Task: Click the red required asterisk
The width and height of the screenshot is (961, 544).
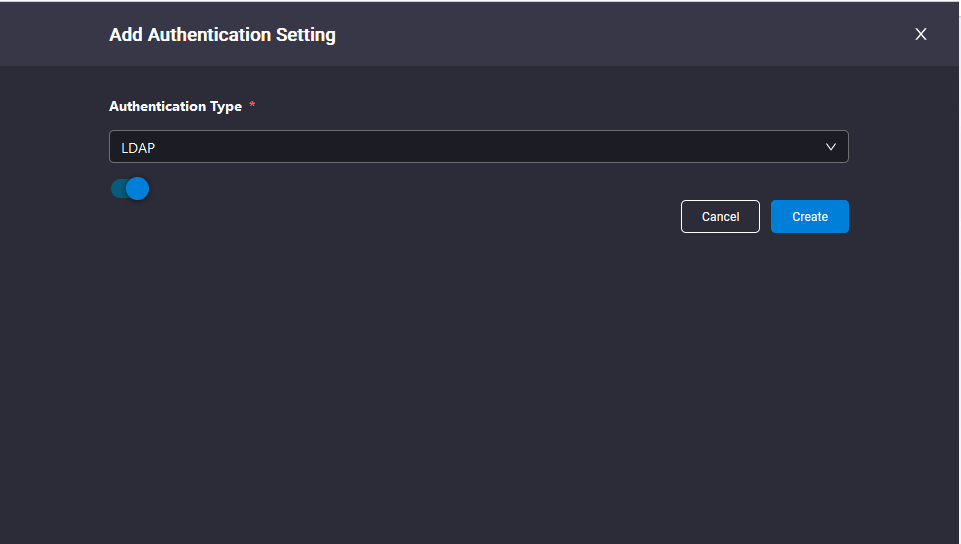Action: click(x=252, y=105)
